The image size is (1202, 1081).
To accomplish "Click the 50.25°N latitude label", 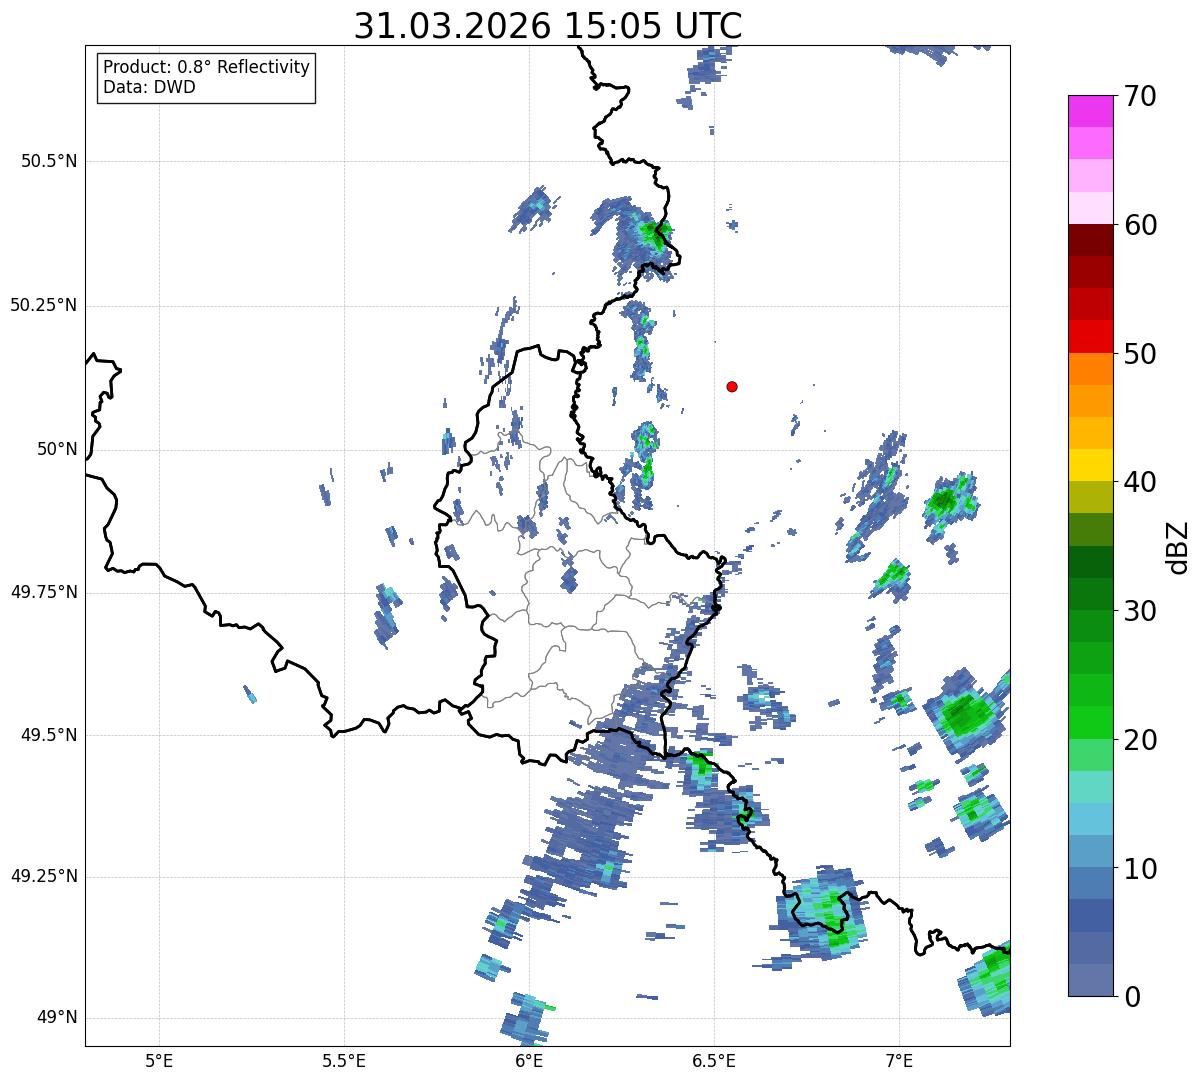I will point(44,305).
